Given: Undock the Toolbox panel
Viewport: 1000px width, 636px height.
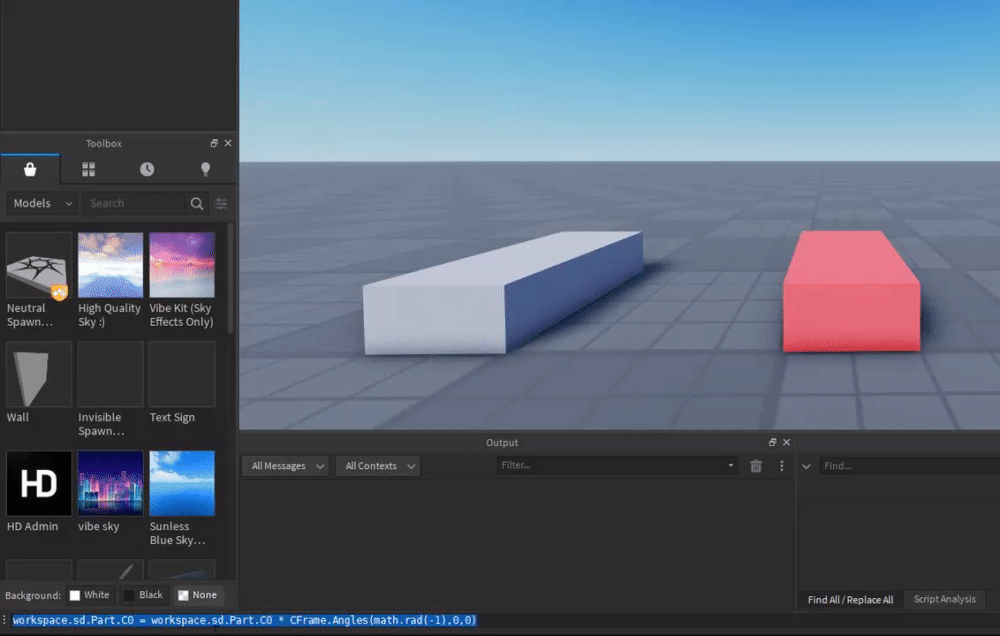Looking at the screenshot, I should click(214, 144).
